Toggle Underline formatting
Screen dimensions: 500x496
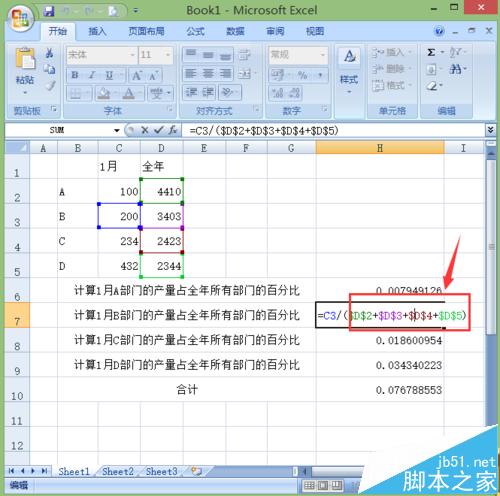point(109,75)
